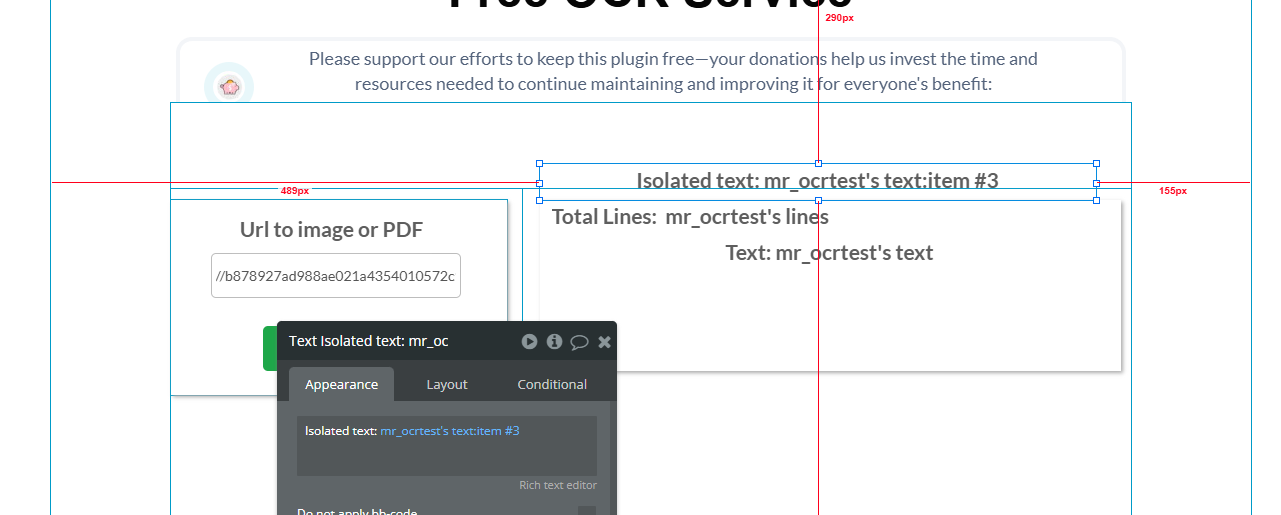The height and width of the screenshot is (515, 1281).
Task: Close the Text property editor panel
Action: point(604,342)
